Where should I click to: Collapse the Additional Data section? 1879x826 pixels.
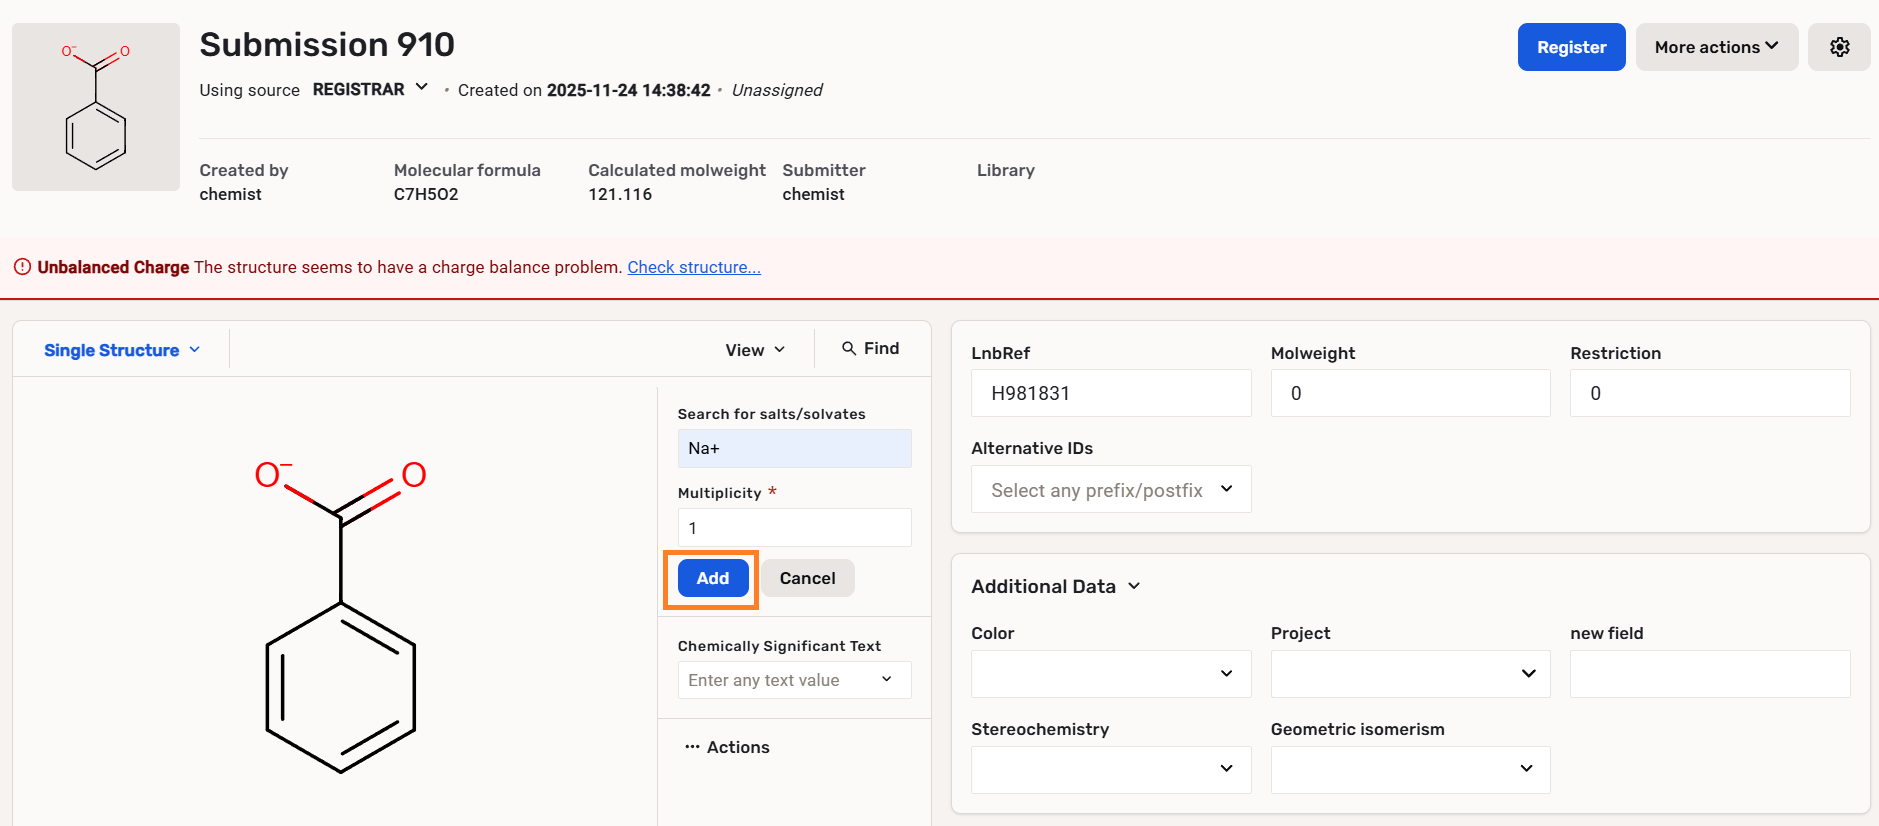point(1134,586)
